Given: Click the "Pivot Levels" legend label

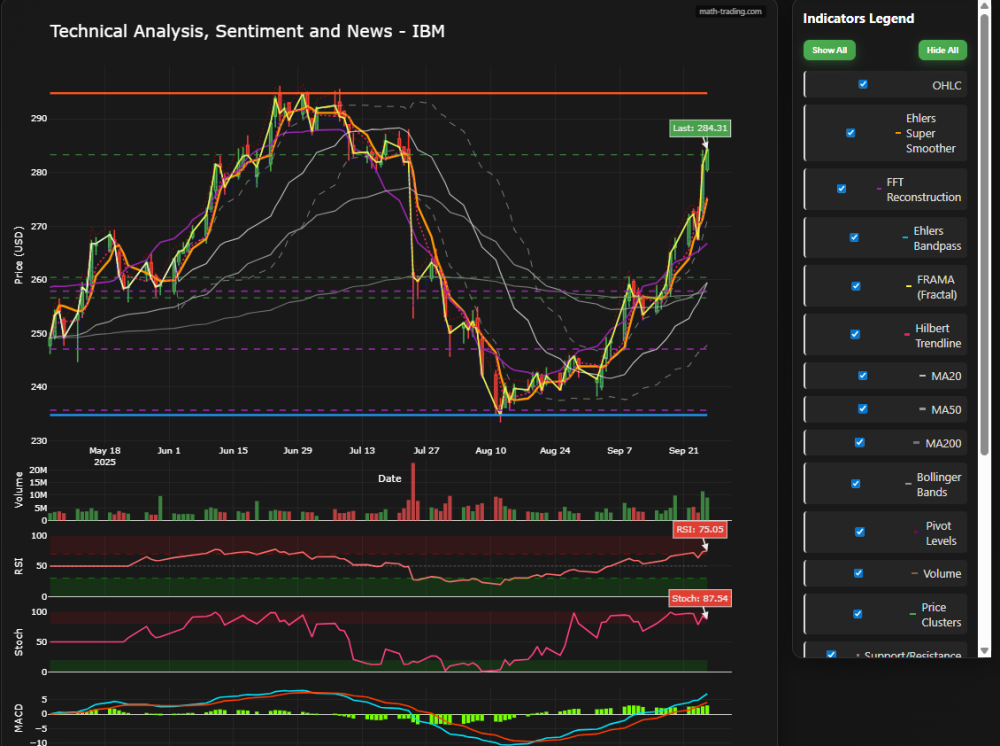Looking at the screenshot, I should pos(941,533).
